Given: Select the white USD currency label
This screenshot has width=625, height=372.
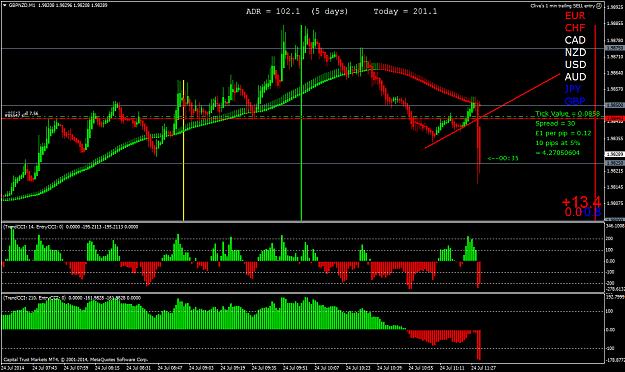Looking at the screenshot, I should tap(575, 65).
